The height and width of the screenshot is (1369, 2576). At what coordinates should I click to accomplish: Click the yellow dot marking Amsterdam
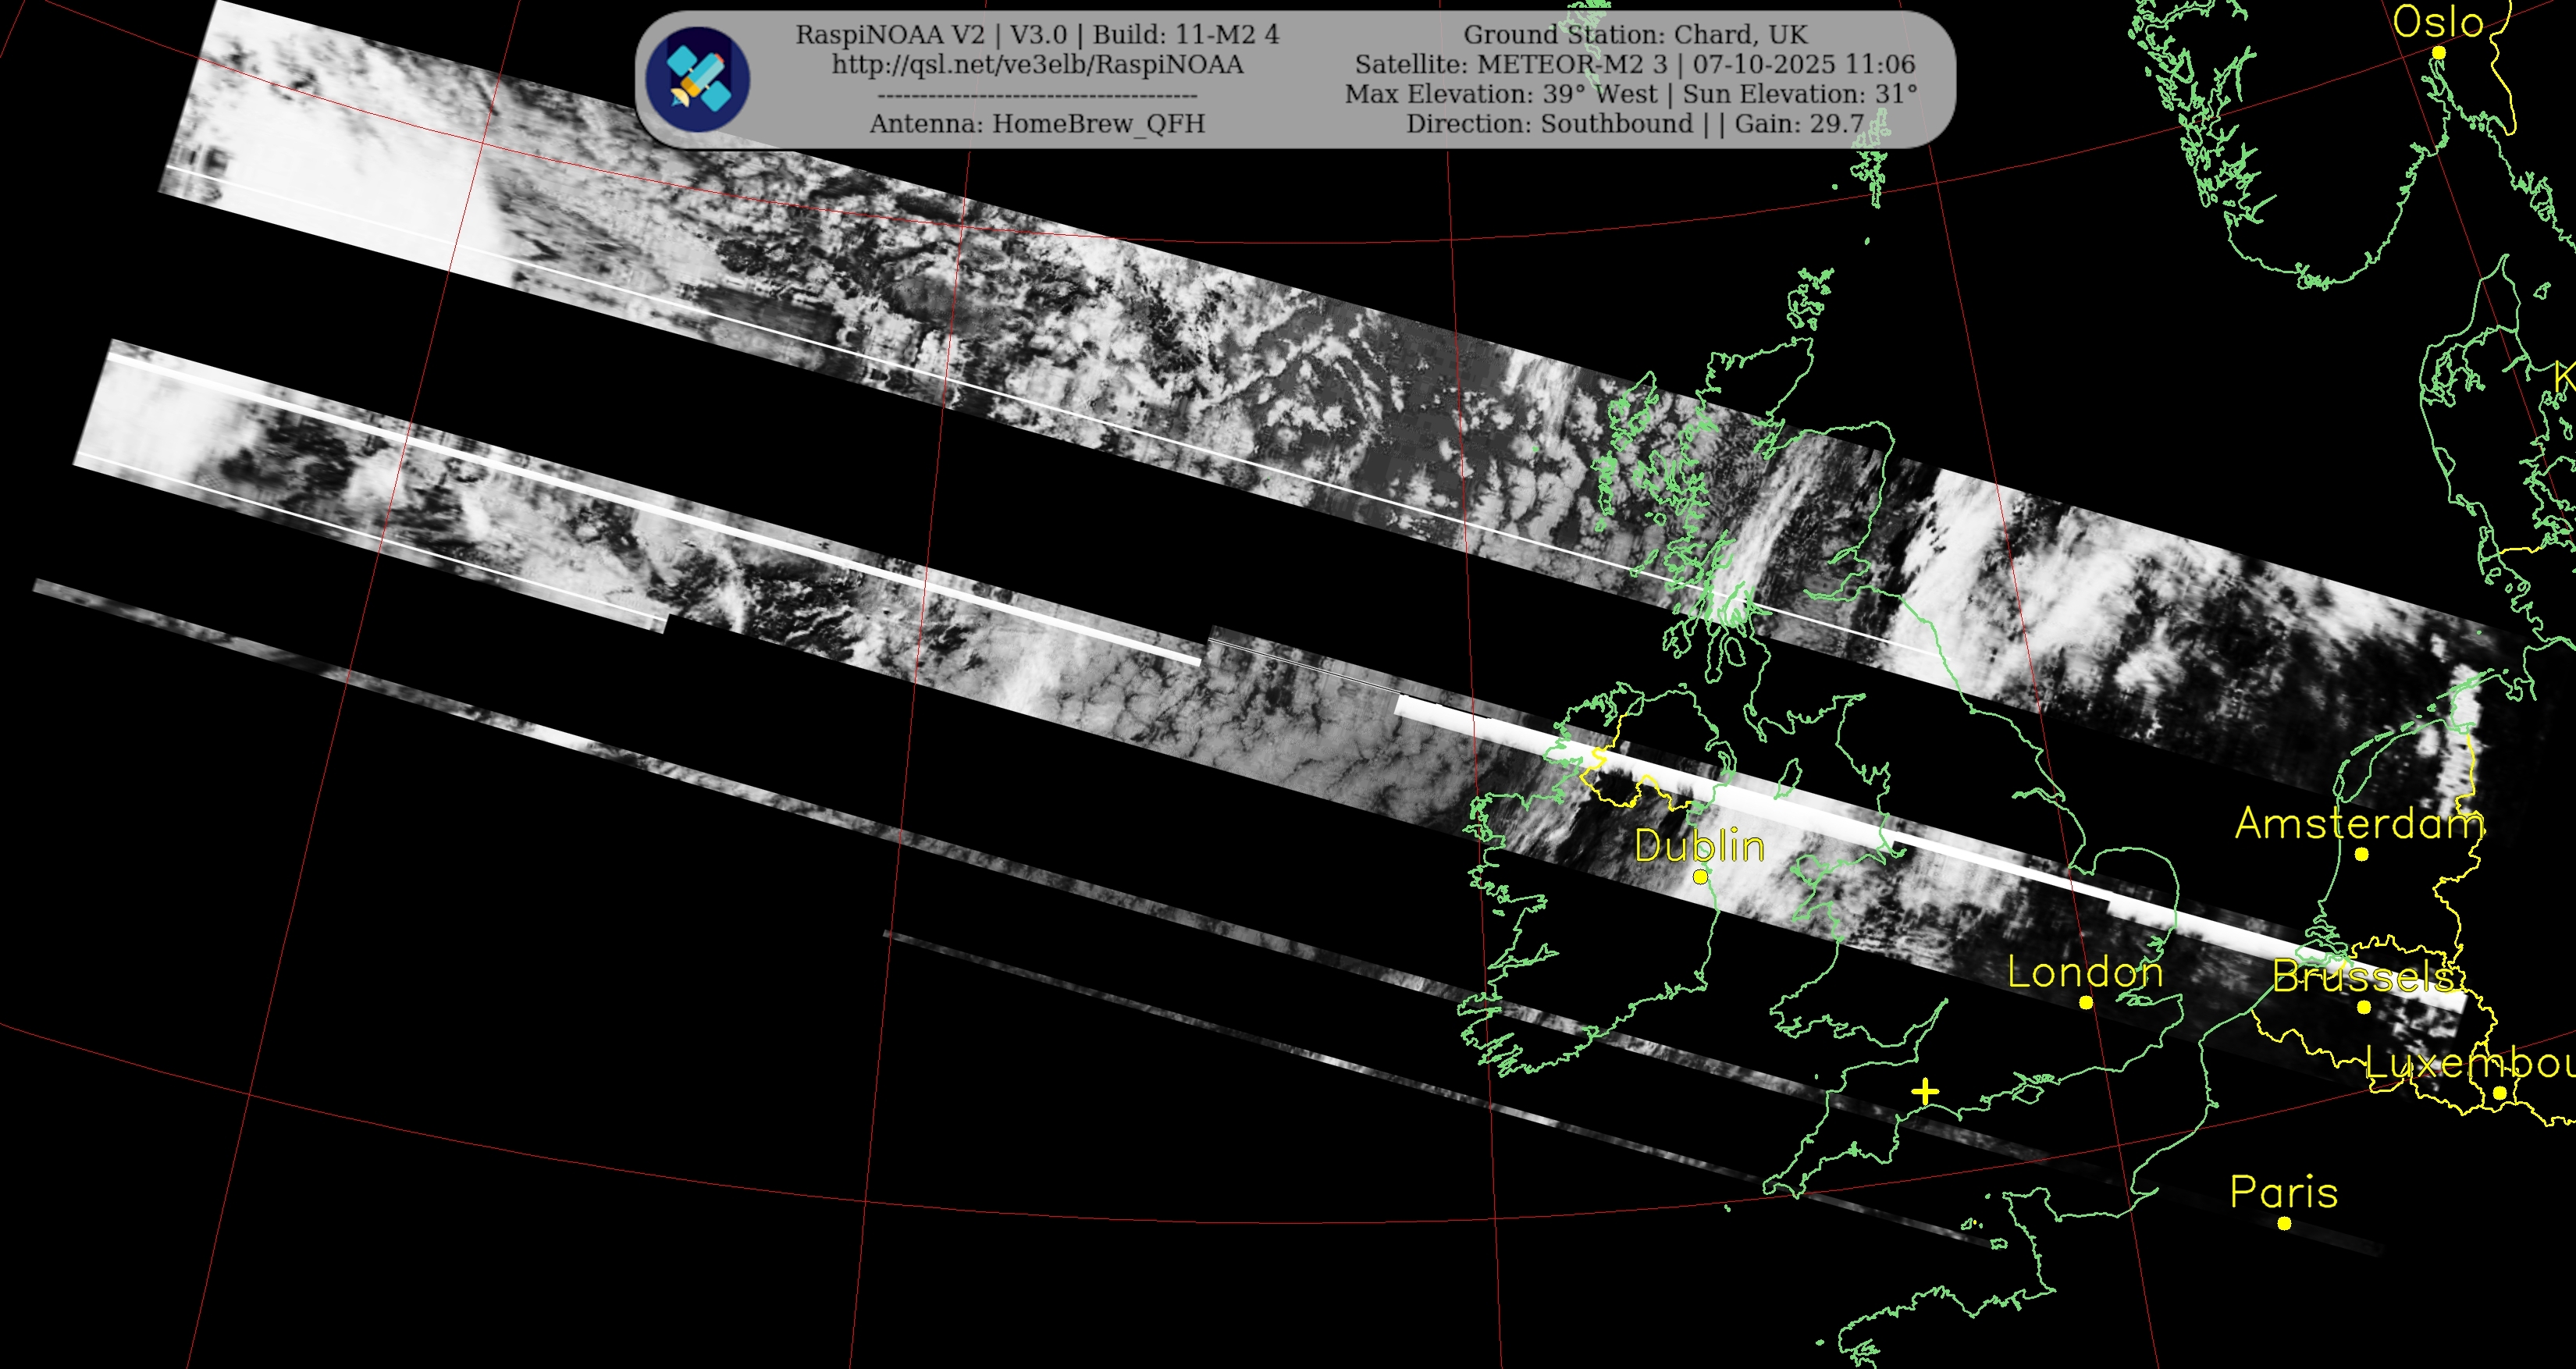[2361, 854]
